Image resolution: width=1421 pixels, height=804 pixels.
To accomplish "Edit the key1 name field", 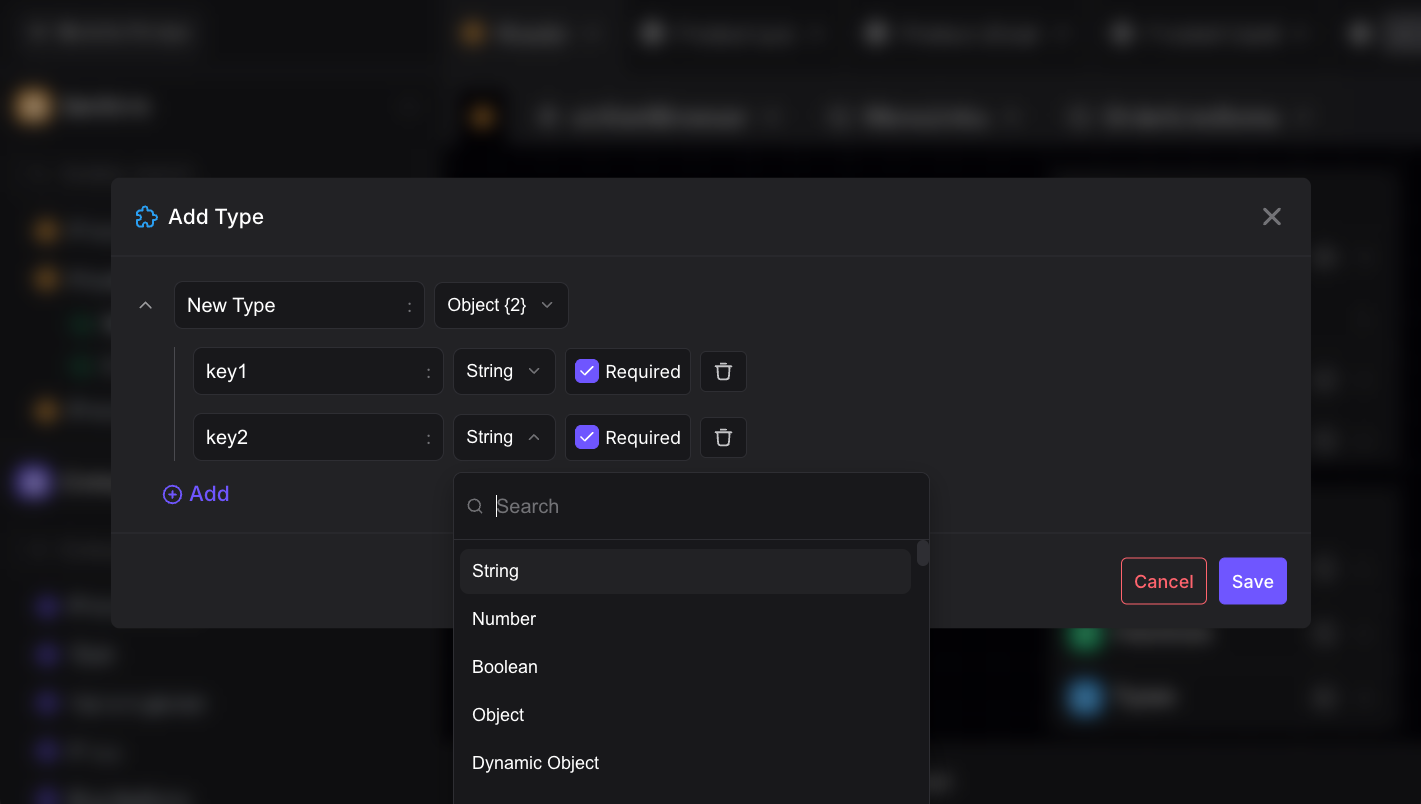I will 318,371.
